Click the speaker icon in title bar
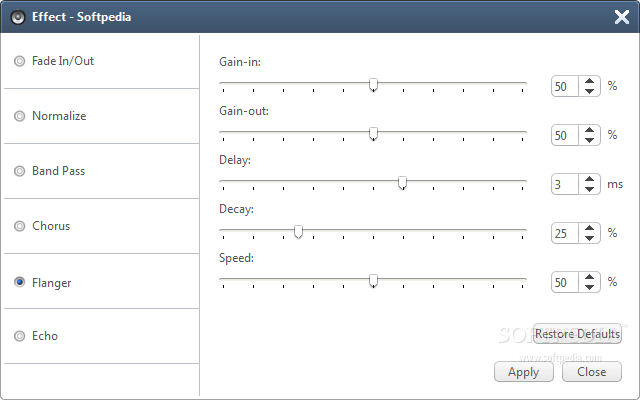This screenshot has width=640, height=400. [x=18, y=17]
